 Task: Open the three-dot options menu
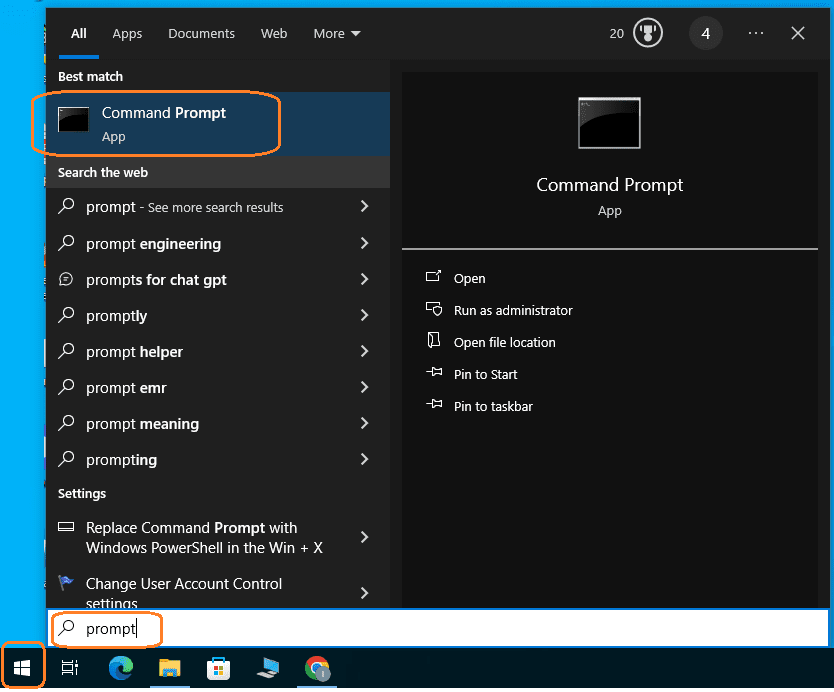point(756,33)
